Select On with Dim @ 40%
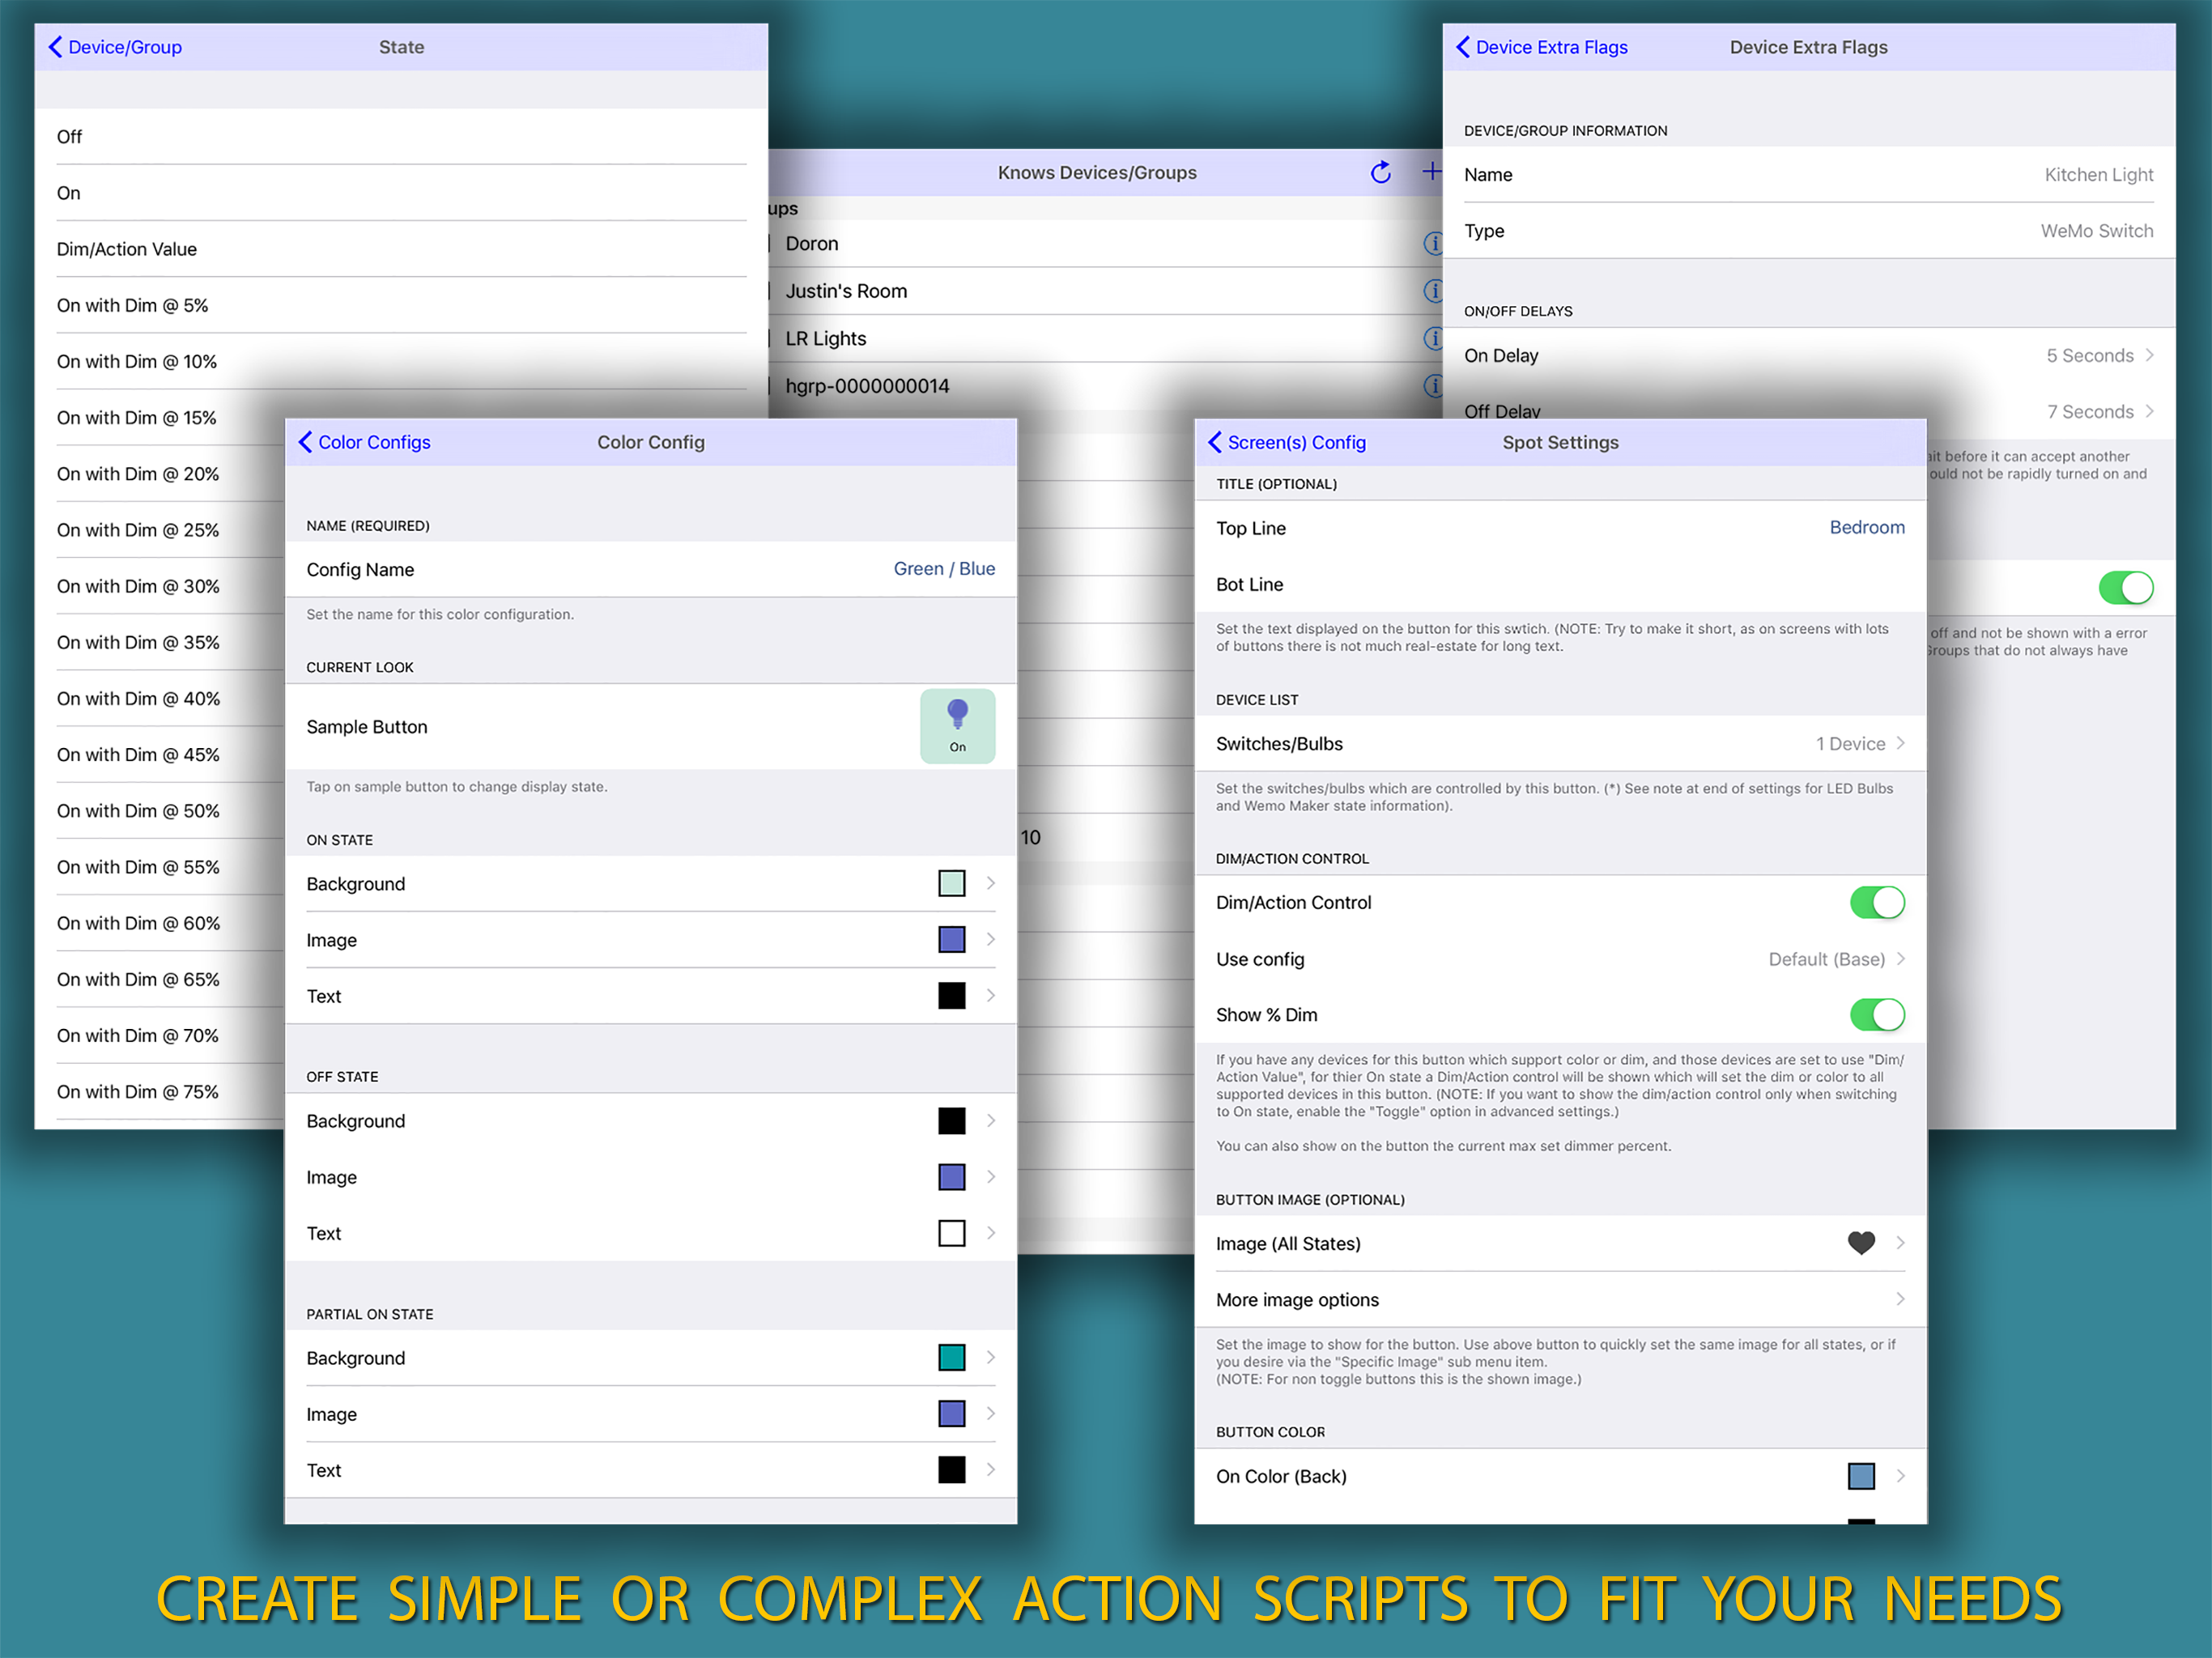2212x1658 pixels. click(x=160, y=698)
